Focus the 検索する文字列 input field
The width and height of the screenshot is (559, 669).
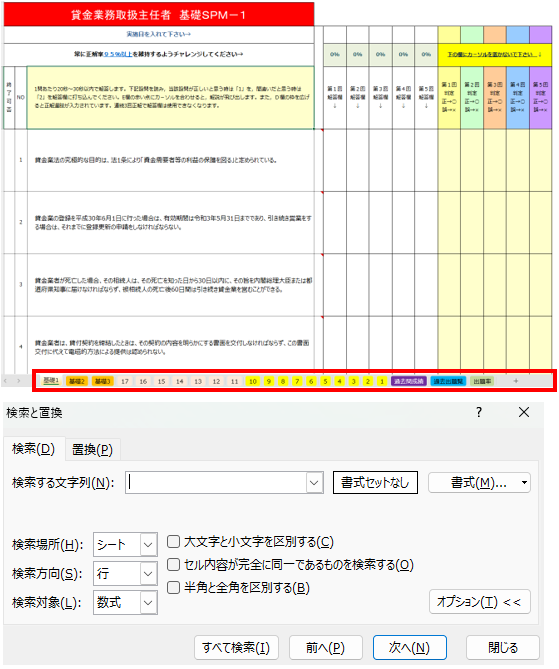click(216, 483)
